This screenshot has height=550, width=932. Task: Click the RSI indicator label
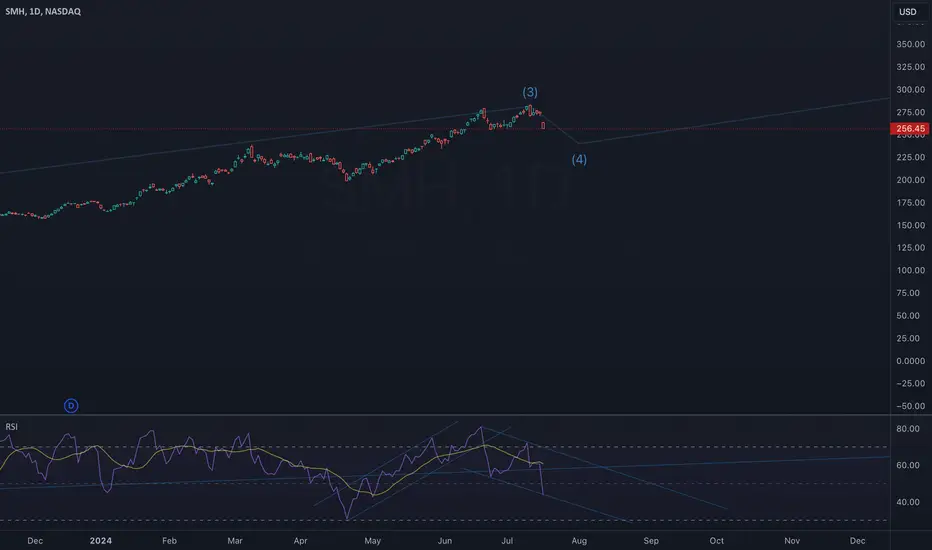pyautogui.click(x=11, y=427)
